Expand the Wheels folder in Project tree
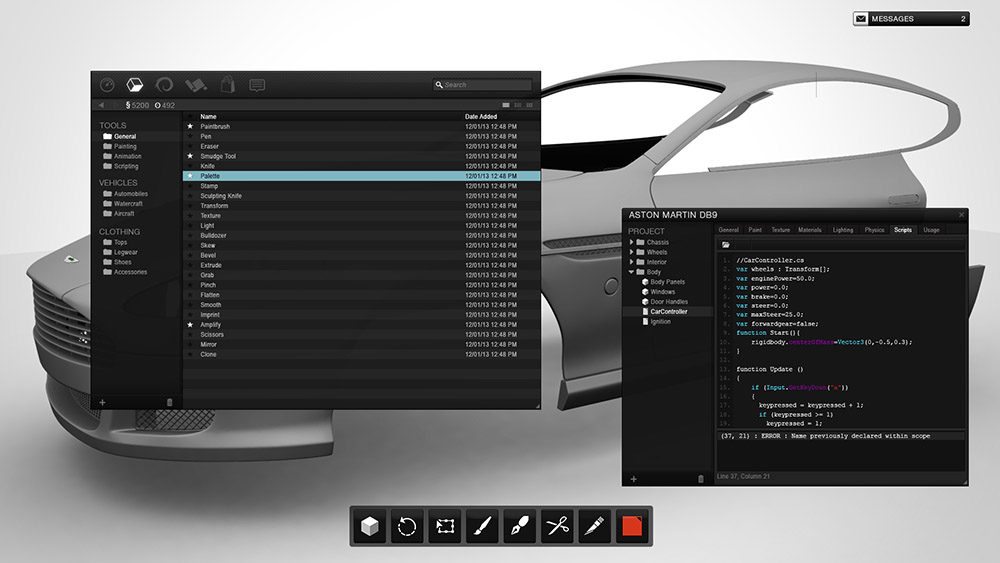 point(630,252)
